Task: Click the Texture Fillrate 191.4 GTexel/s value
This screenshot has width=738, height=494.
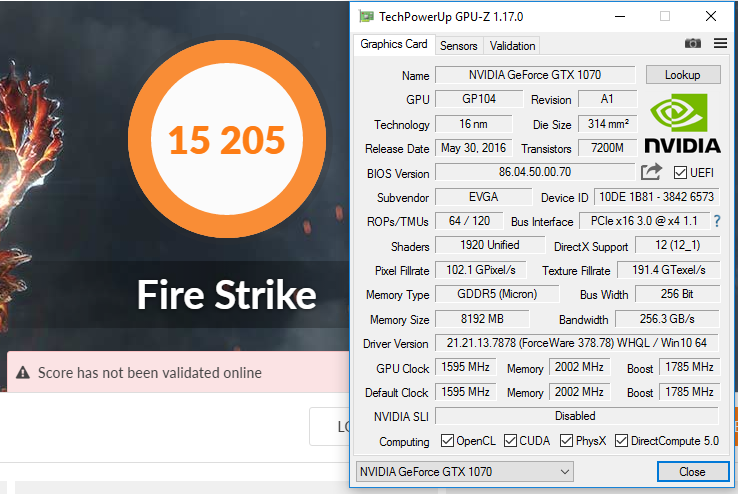Action: 668,270
